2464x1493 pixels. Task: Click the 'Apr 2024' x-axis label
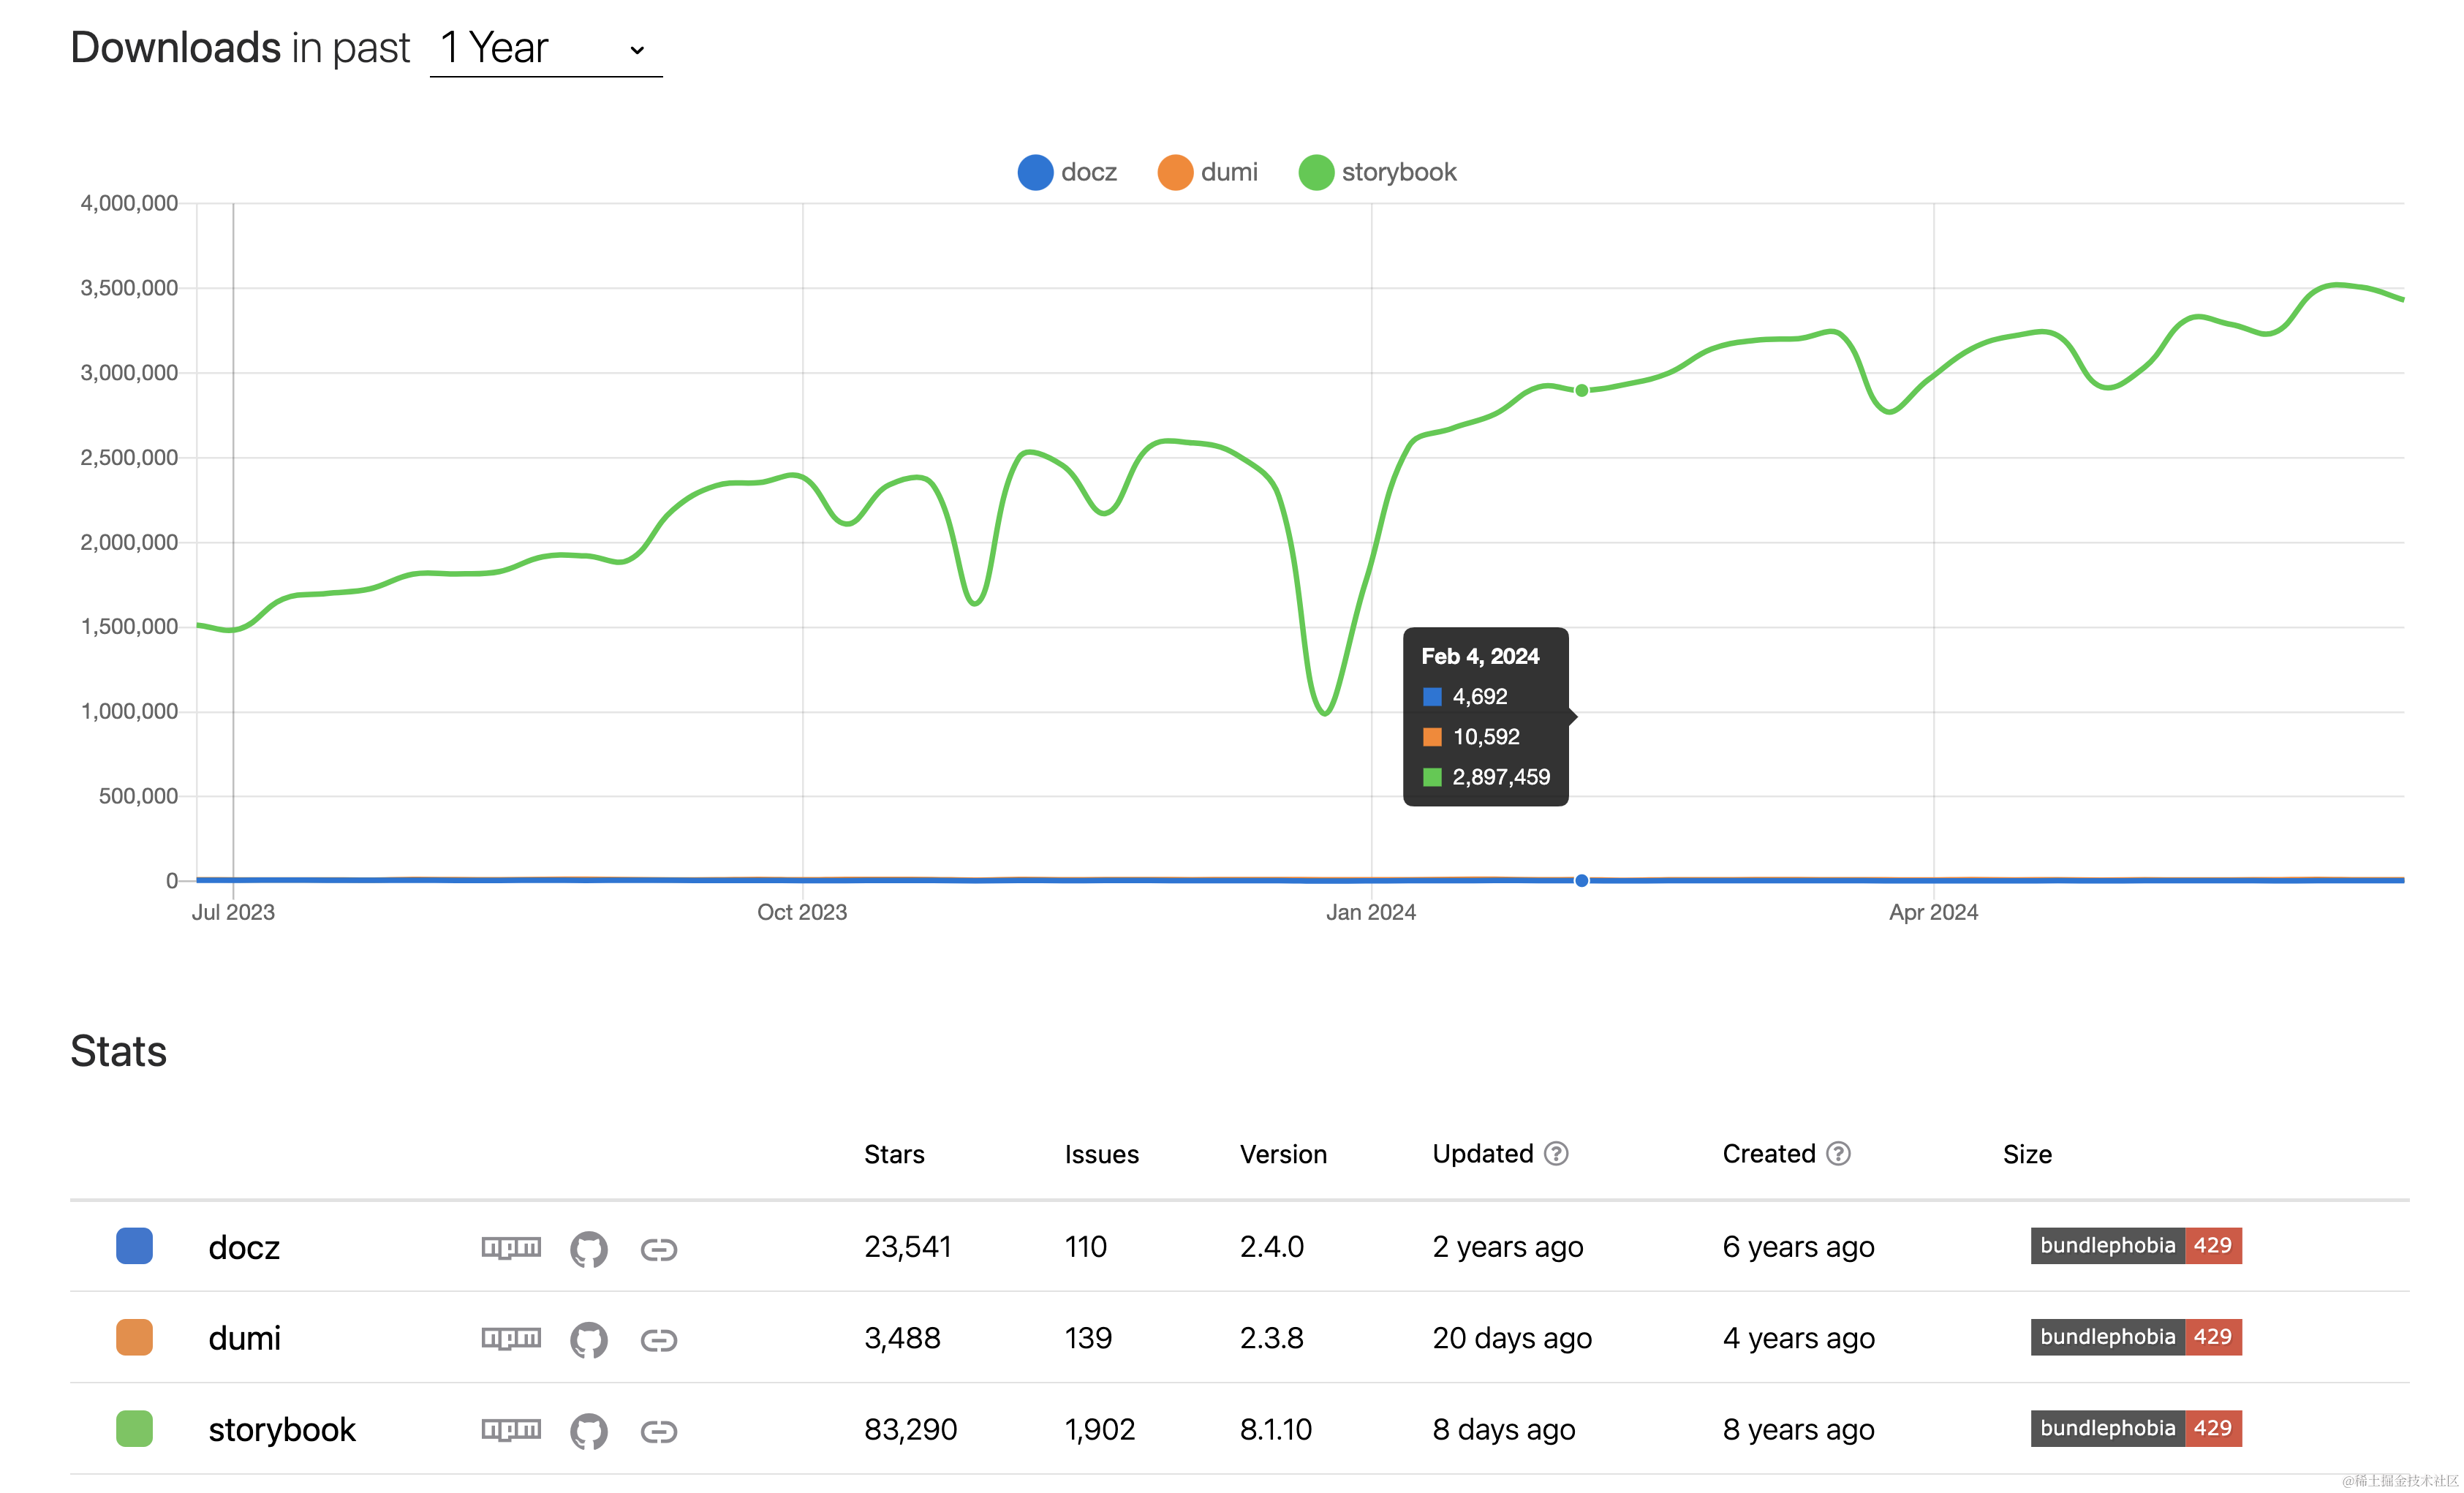[x=1934, y=913]
